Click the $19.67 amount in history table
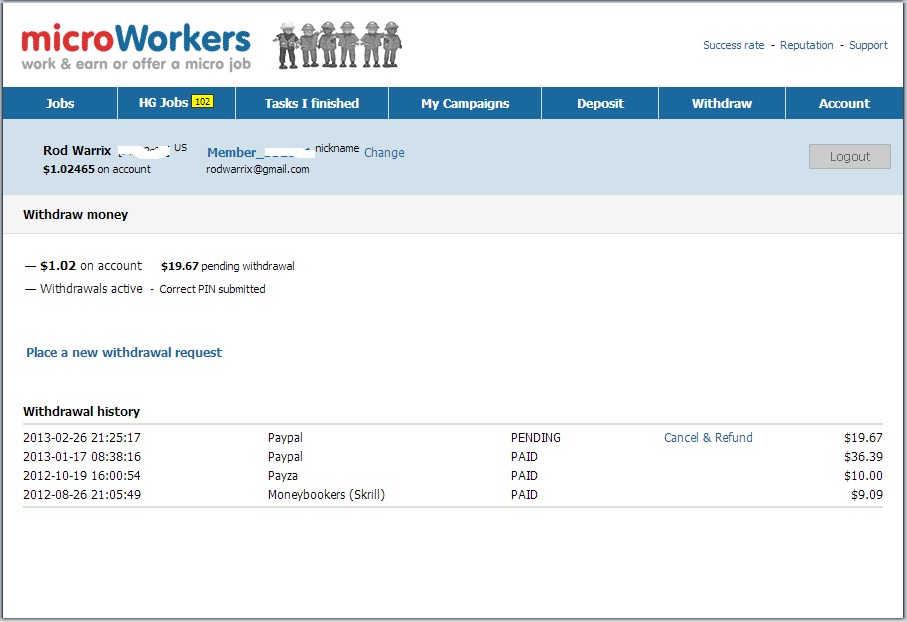The height and width of the screenshot is (622, 907). coord(863,438)
